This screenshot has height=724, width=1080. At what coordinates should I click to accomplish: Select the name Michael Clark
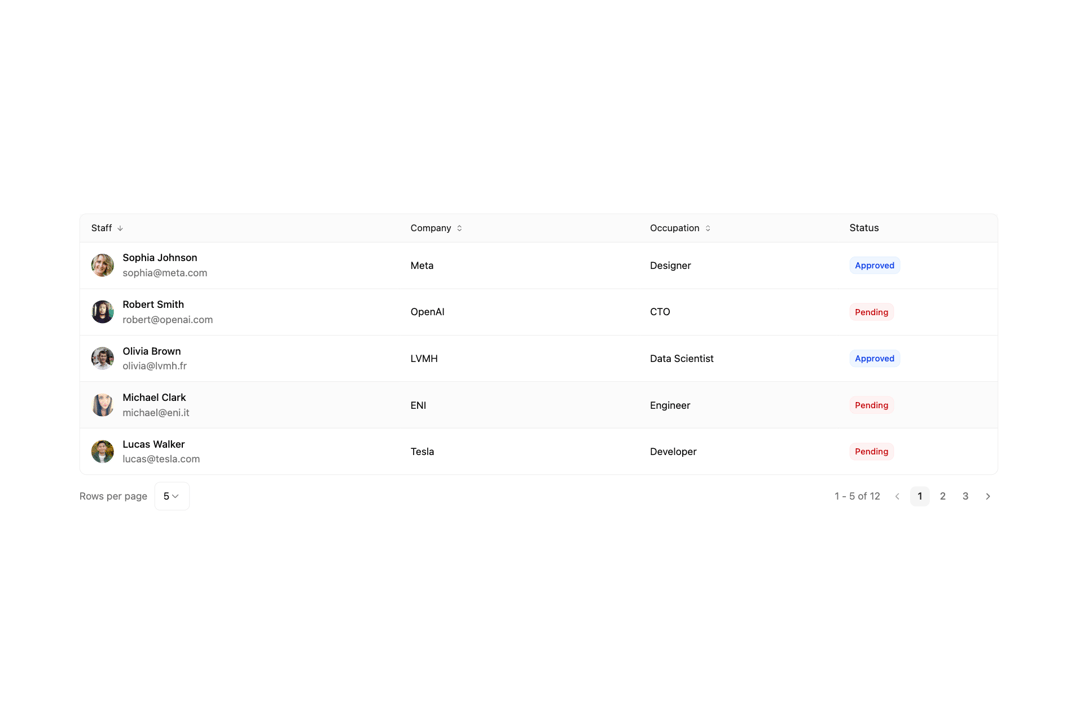coord(154,397)
